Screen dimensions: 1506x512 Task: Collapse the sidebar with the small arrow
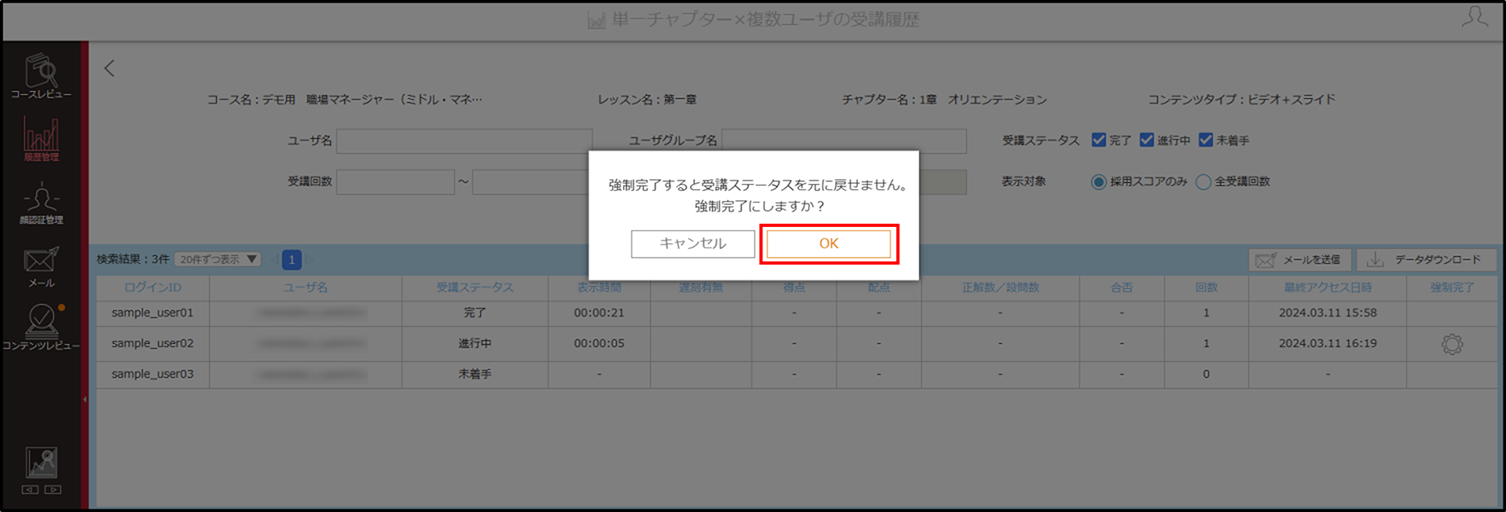tap(84, 399)
